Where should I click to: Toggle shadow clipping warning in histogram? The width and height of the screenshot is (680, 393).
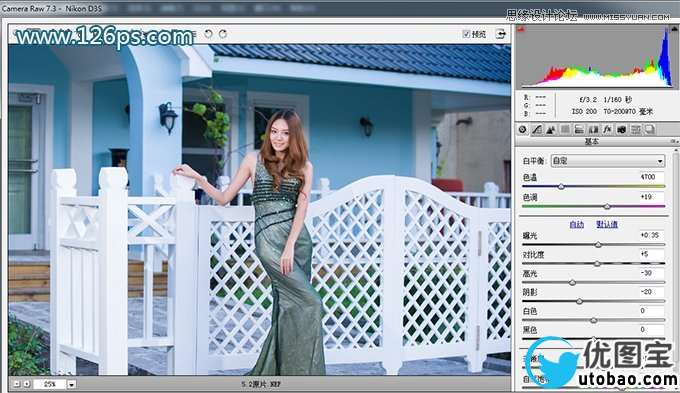tap(521, 29)
